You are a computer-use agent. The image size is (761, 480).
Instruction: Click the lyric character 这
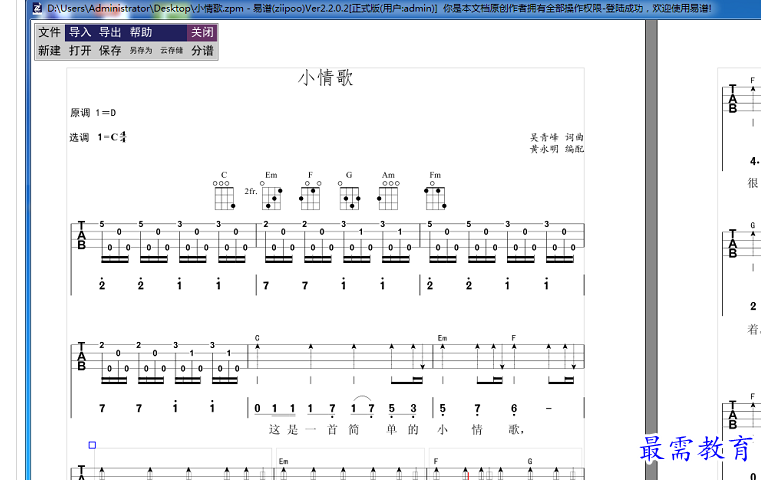275,430
